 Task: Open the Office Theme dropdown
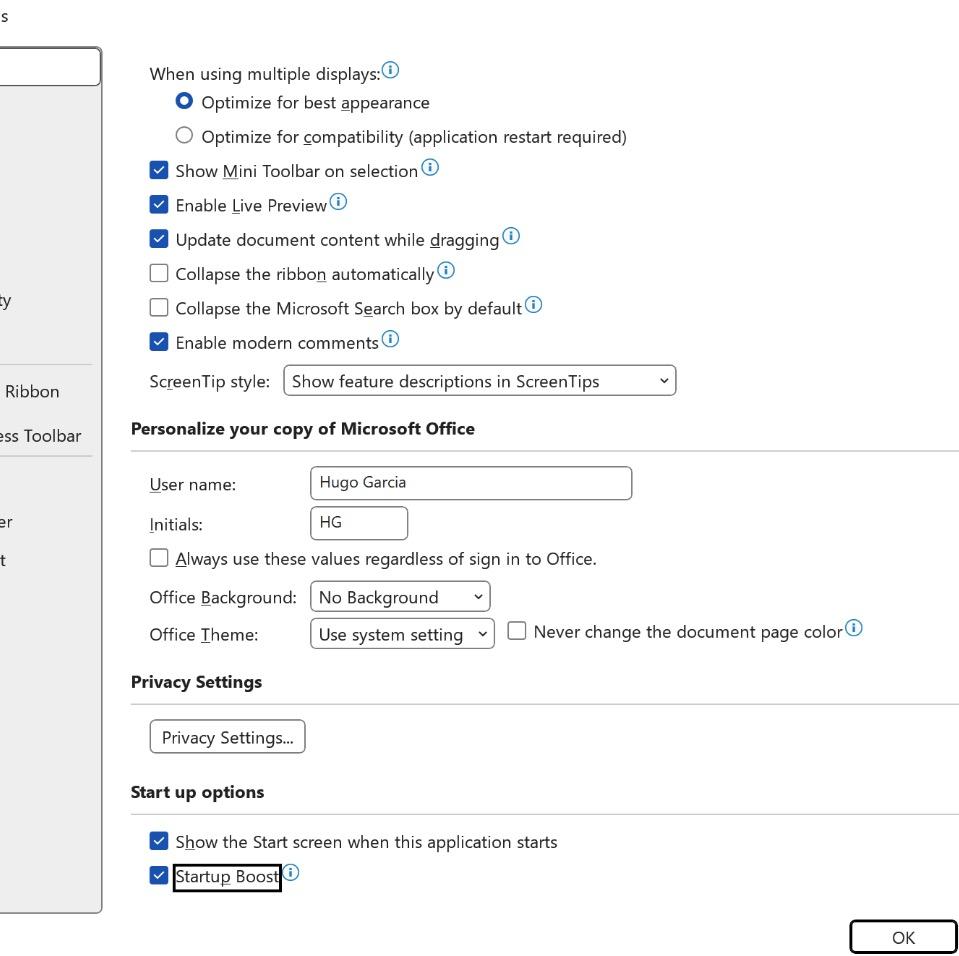pos(402,634)
